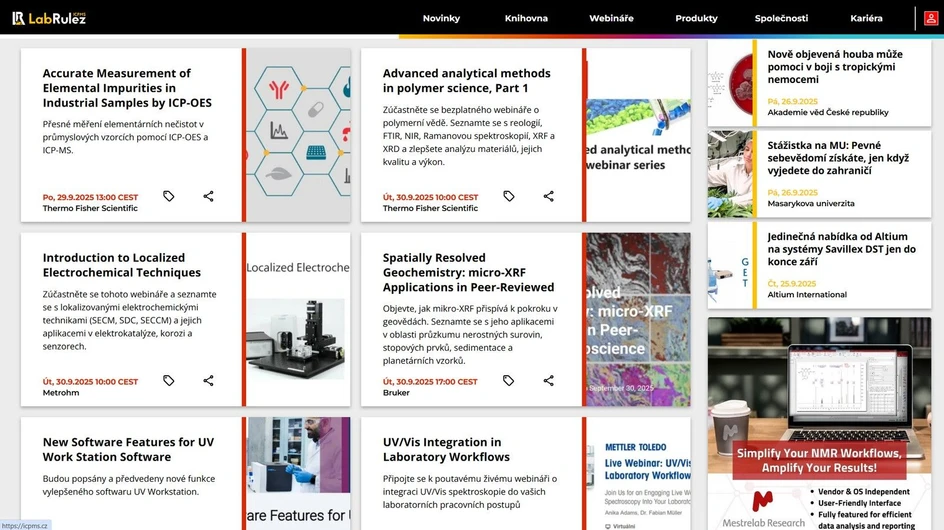Open 'UV/Vis Integration in Laboratory Workflows' title
The image size is (944, 530).
446,449
